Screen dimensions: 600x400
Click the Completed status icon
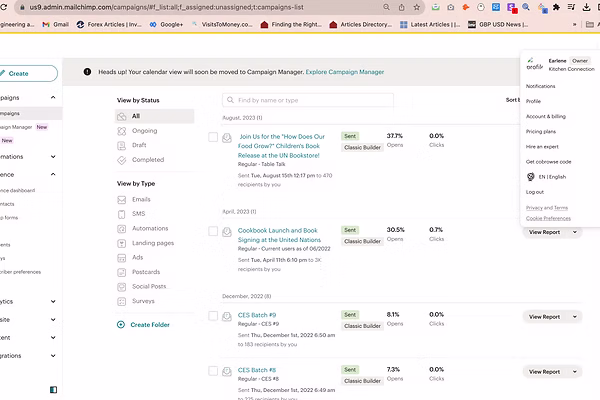point(122,160)
